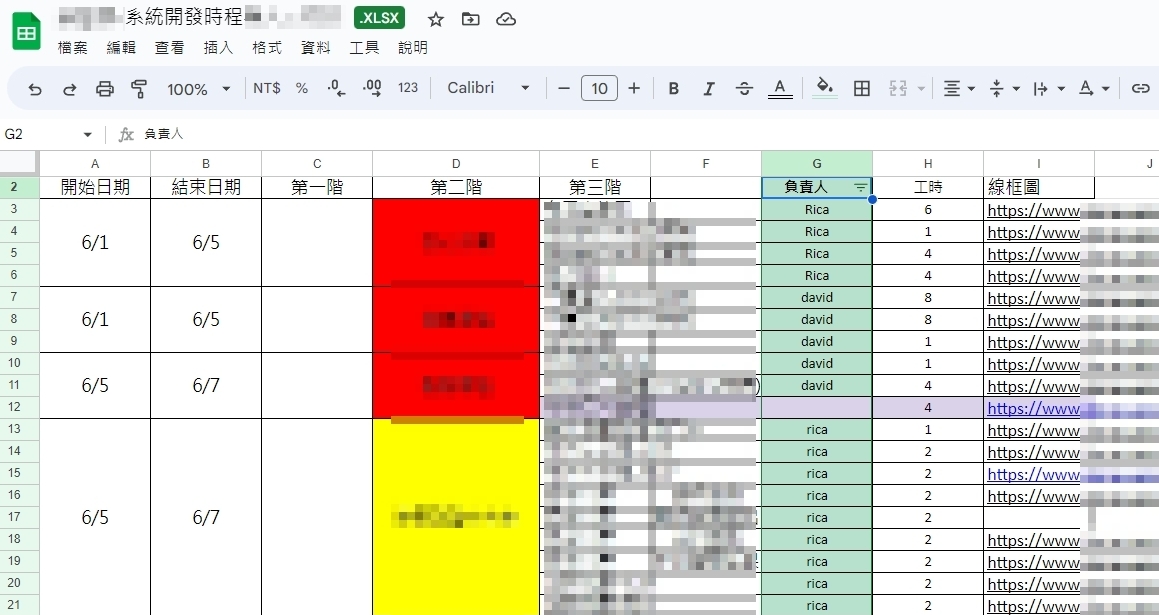This screenshot has height=615, width=1159.
Task: Insert a link using chain icon
Action: [1140, 89]
